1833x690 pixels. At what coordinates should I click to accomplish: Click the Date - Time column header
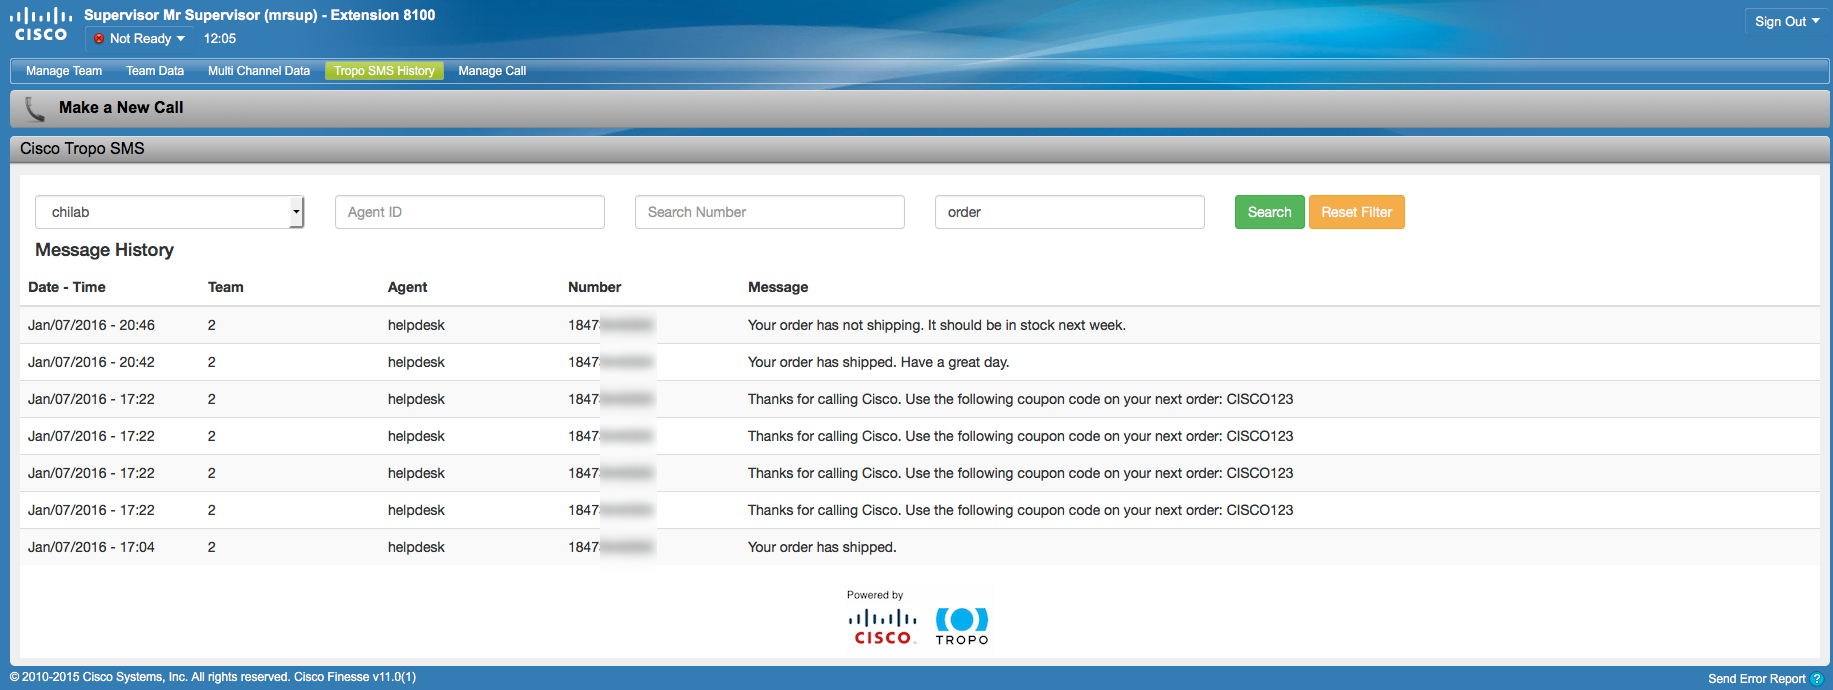(67, 287)
